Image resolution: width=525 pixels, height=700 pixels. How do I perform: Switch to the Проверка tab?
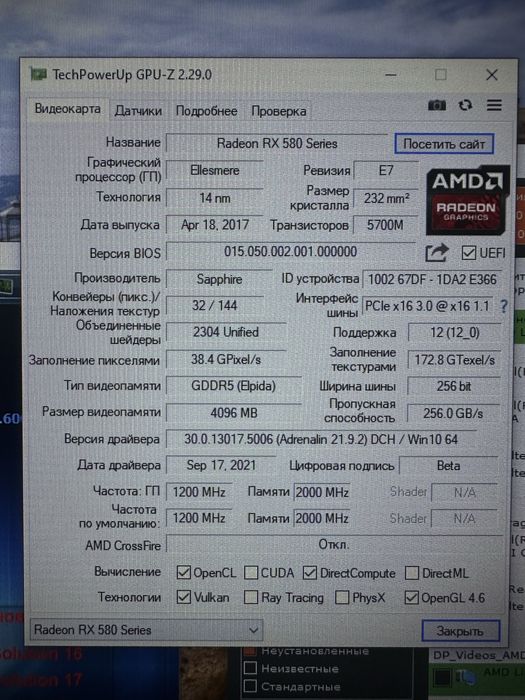pos(279,111)
